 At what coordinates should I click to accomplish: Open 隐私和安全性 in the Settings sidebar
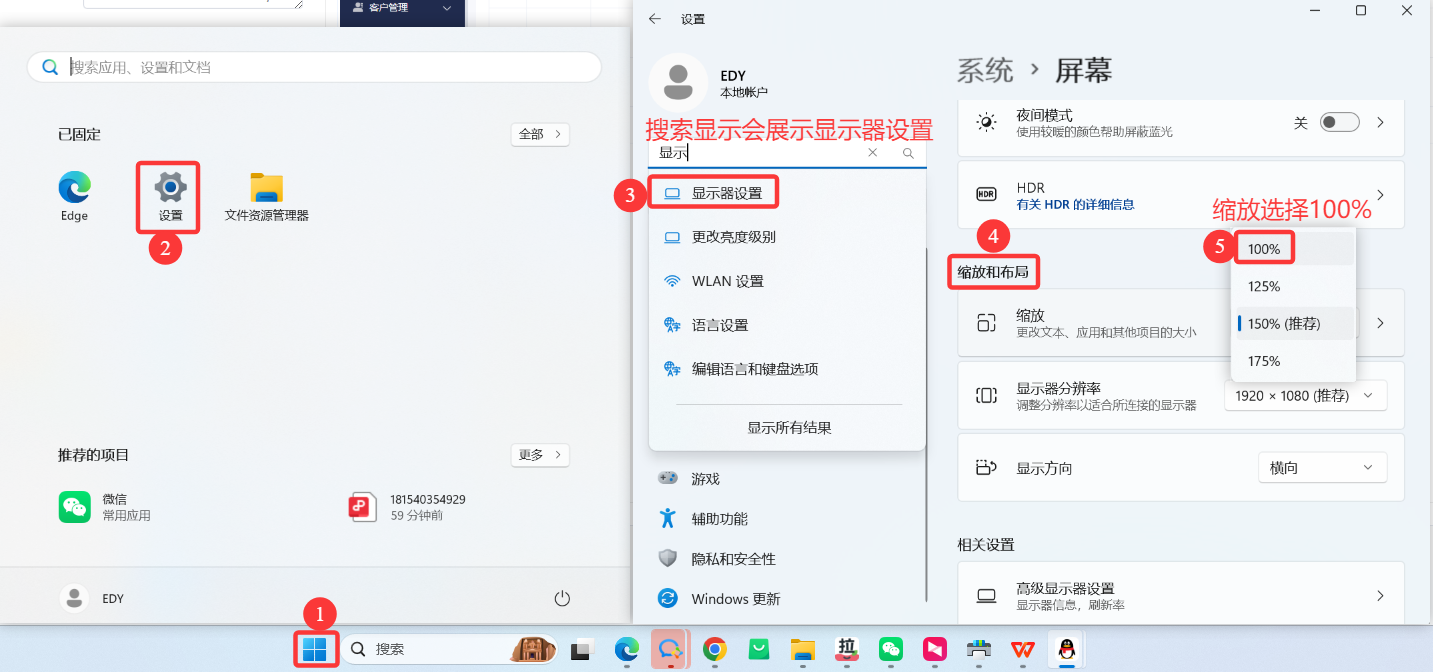(788, 559)
